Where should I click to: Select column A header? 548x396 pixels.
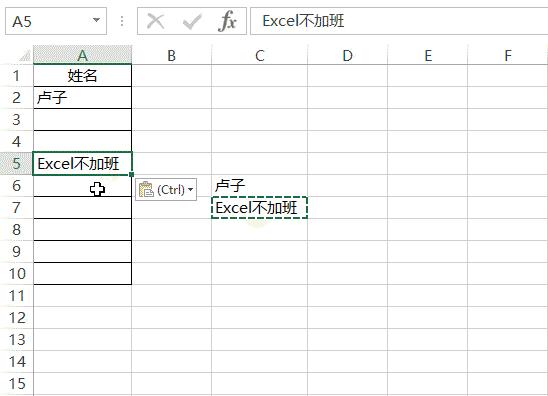(82, 55)
